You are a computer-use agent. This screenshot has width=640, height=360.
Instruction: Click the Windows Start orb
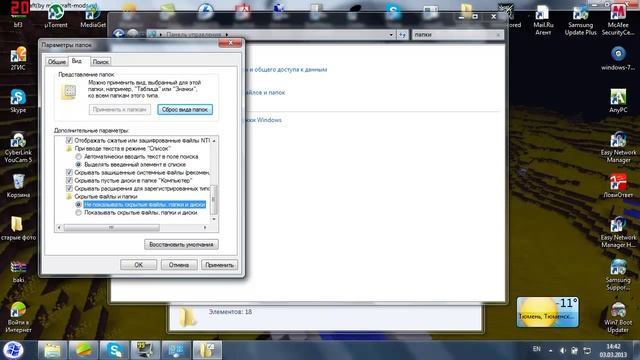13,350
